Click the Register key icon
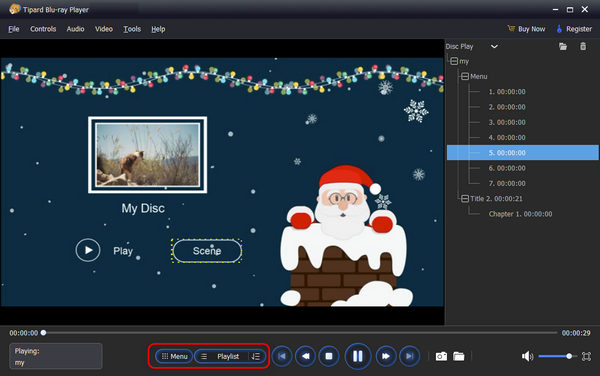Image resolution: width=600 pixels, height=376 pixels. click(x=559, y=29)
